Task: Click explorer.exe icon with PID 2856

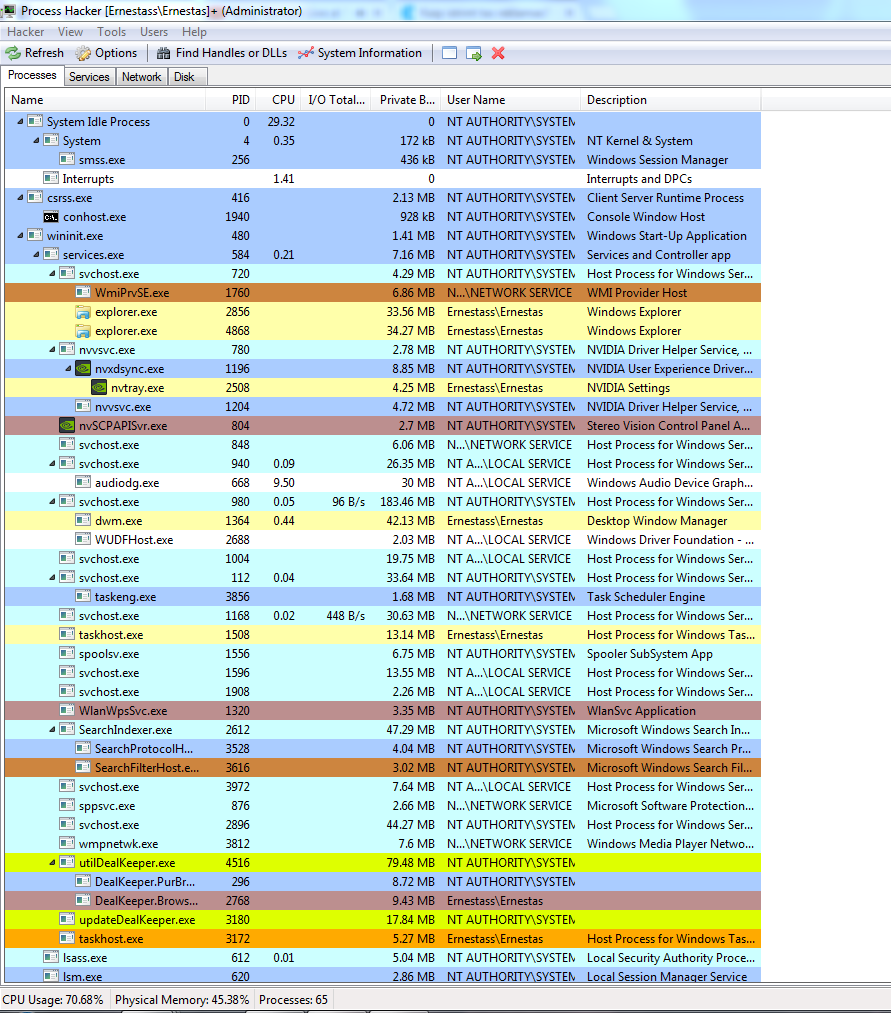Action: point(83,312)
